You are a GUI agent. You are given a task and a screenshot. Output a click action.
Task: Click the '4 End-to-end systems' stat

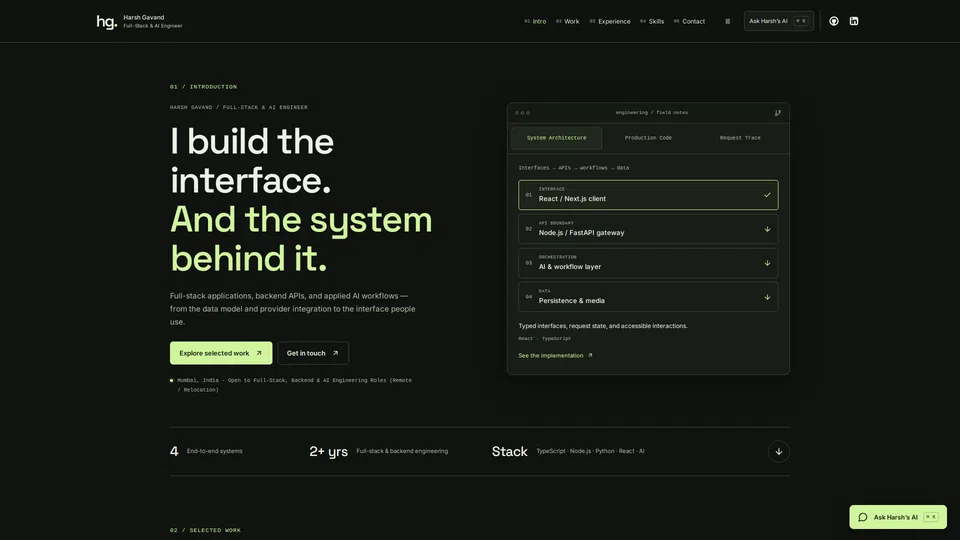(206, 451)
